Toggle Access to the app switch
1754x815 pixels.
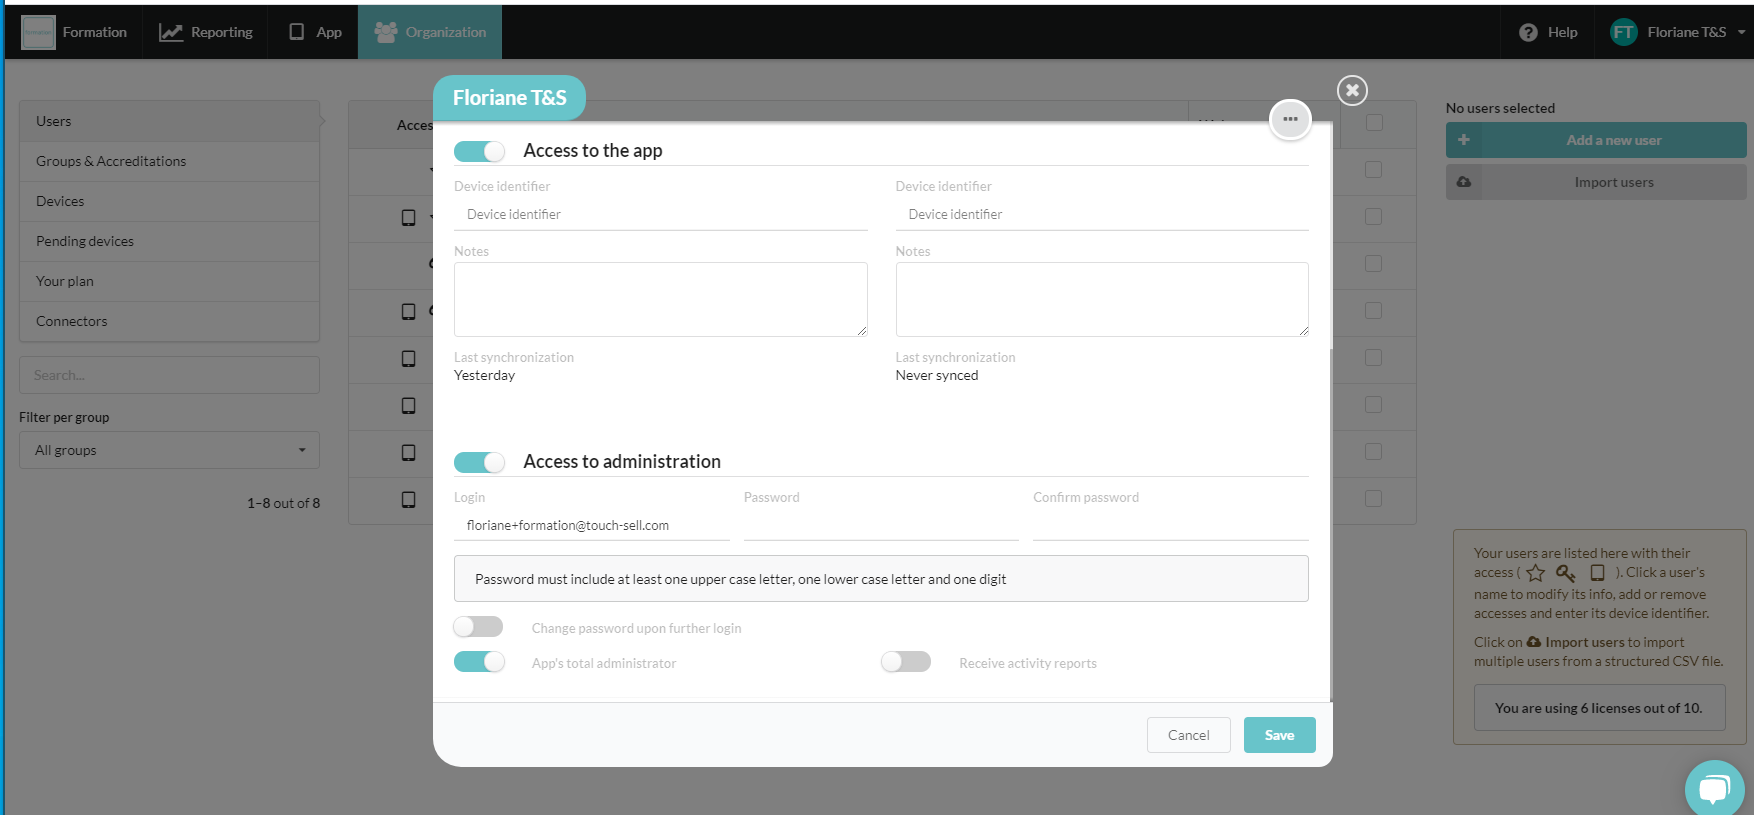[x=479, y=151]
